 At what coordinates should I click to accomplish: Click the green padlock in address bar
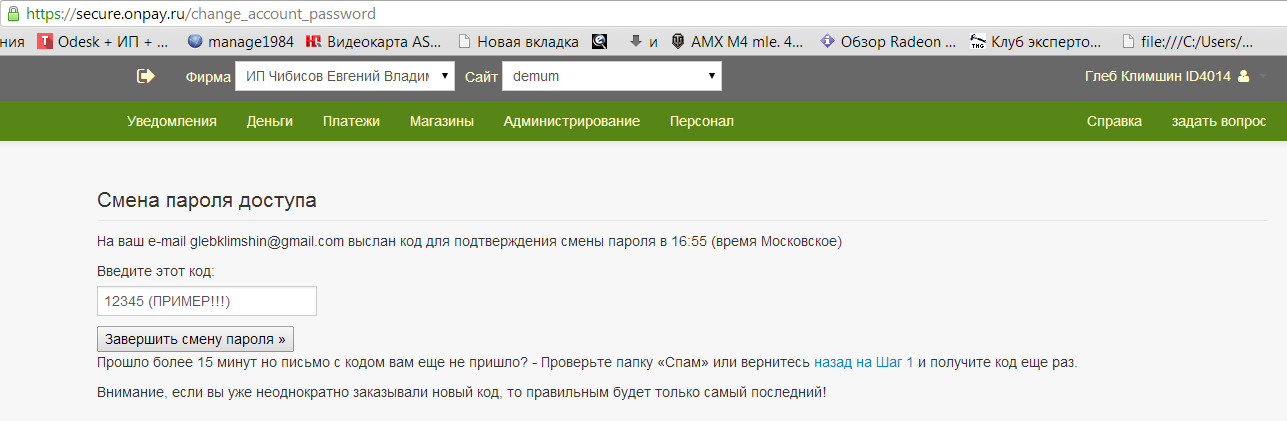(12, 14)
